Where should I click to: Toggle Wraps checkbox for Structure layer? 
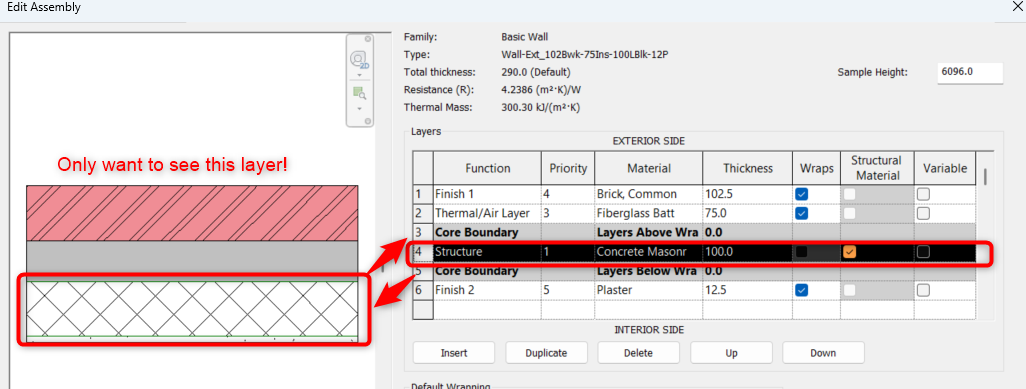click(x=801, y=252)
